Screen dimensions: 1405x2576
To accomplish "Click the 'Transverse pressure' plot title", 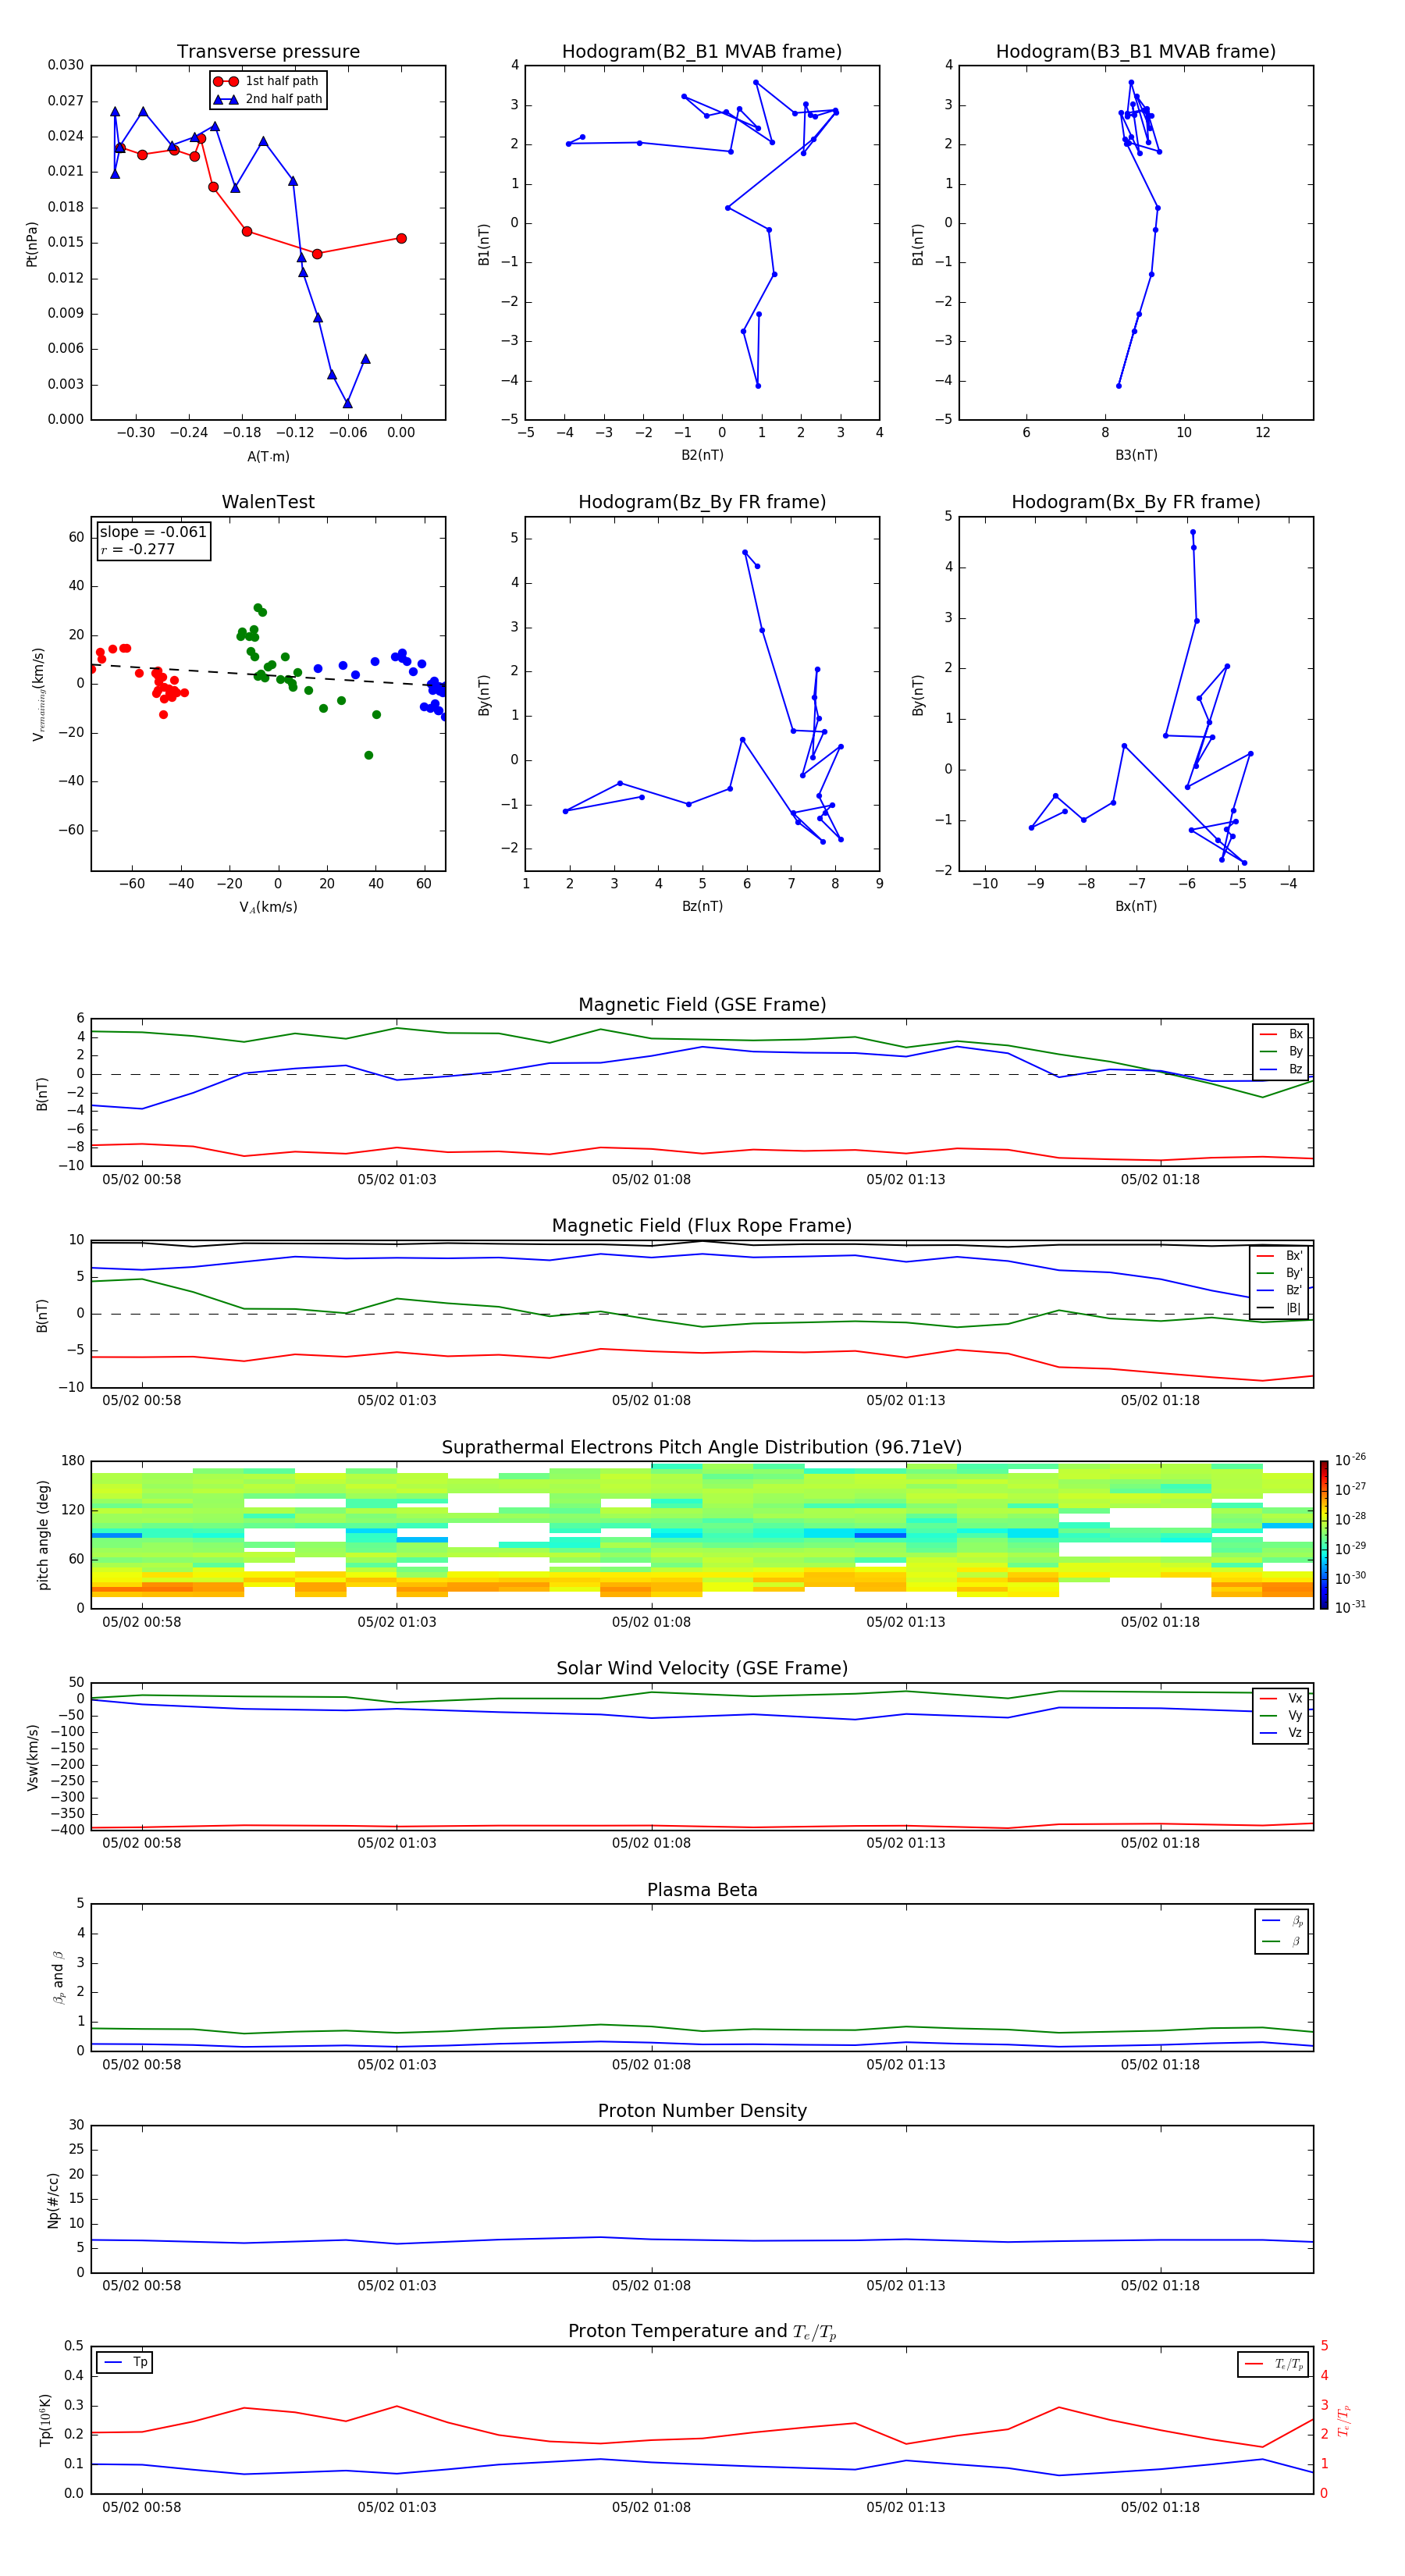I will 268,52.
